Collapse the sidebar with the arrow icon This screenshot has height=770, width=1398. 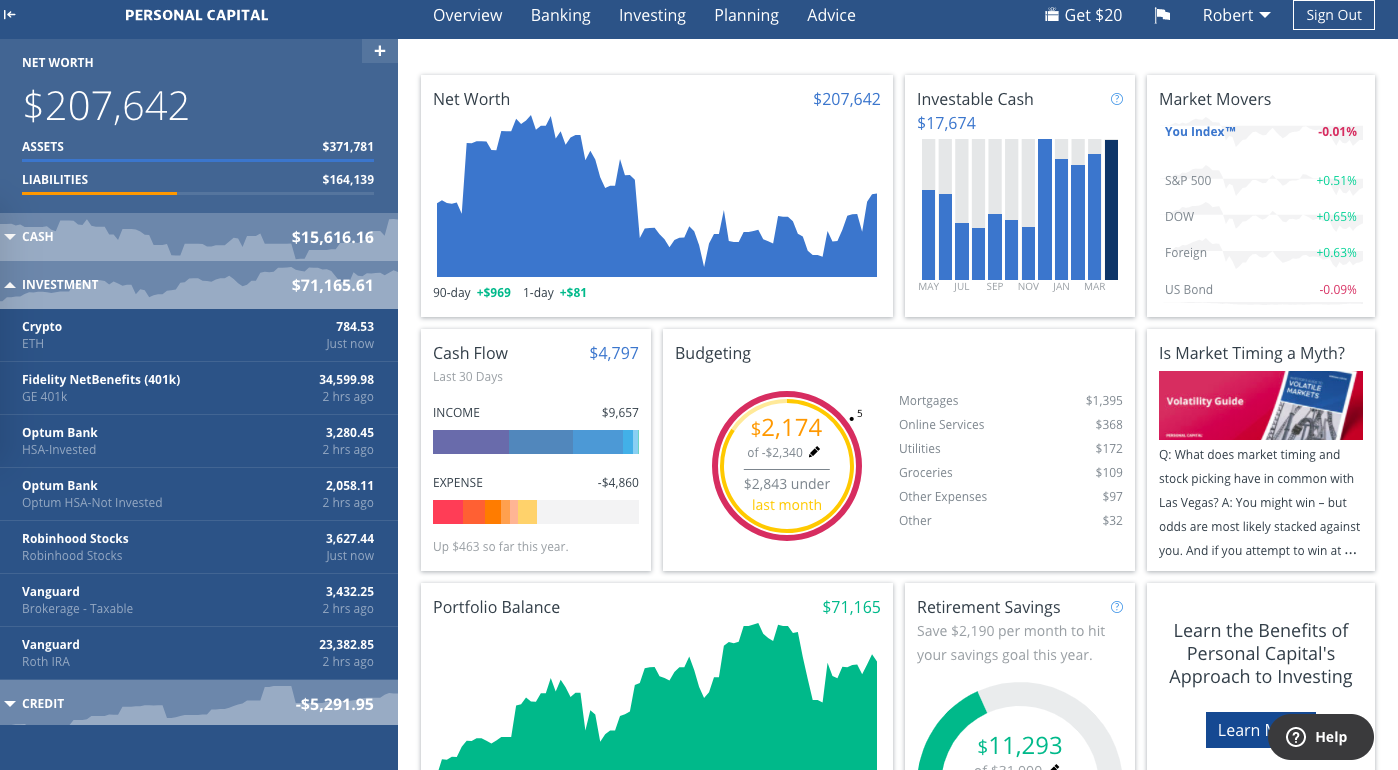pos(10,15)
